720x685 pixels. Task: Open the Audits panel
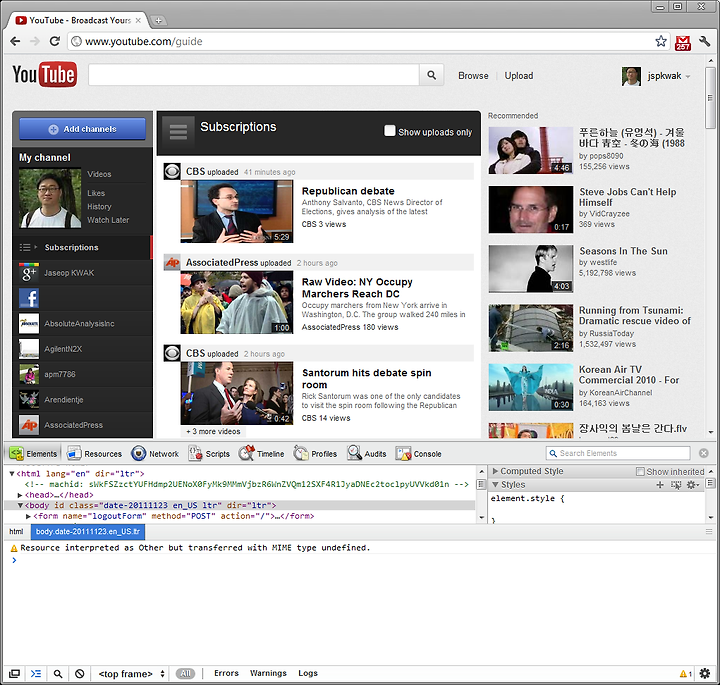(367, 454)
